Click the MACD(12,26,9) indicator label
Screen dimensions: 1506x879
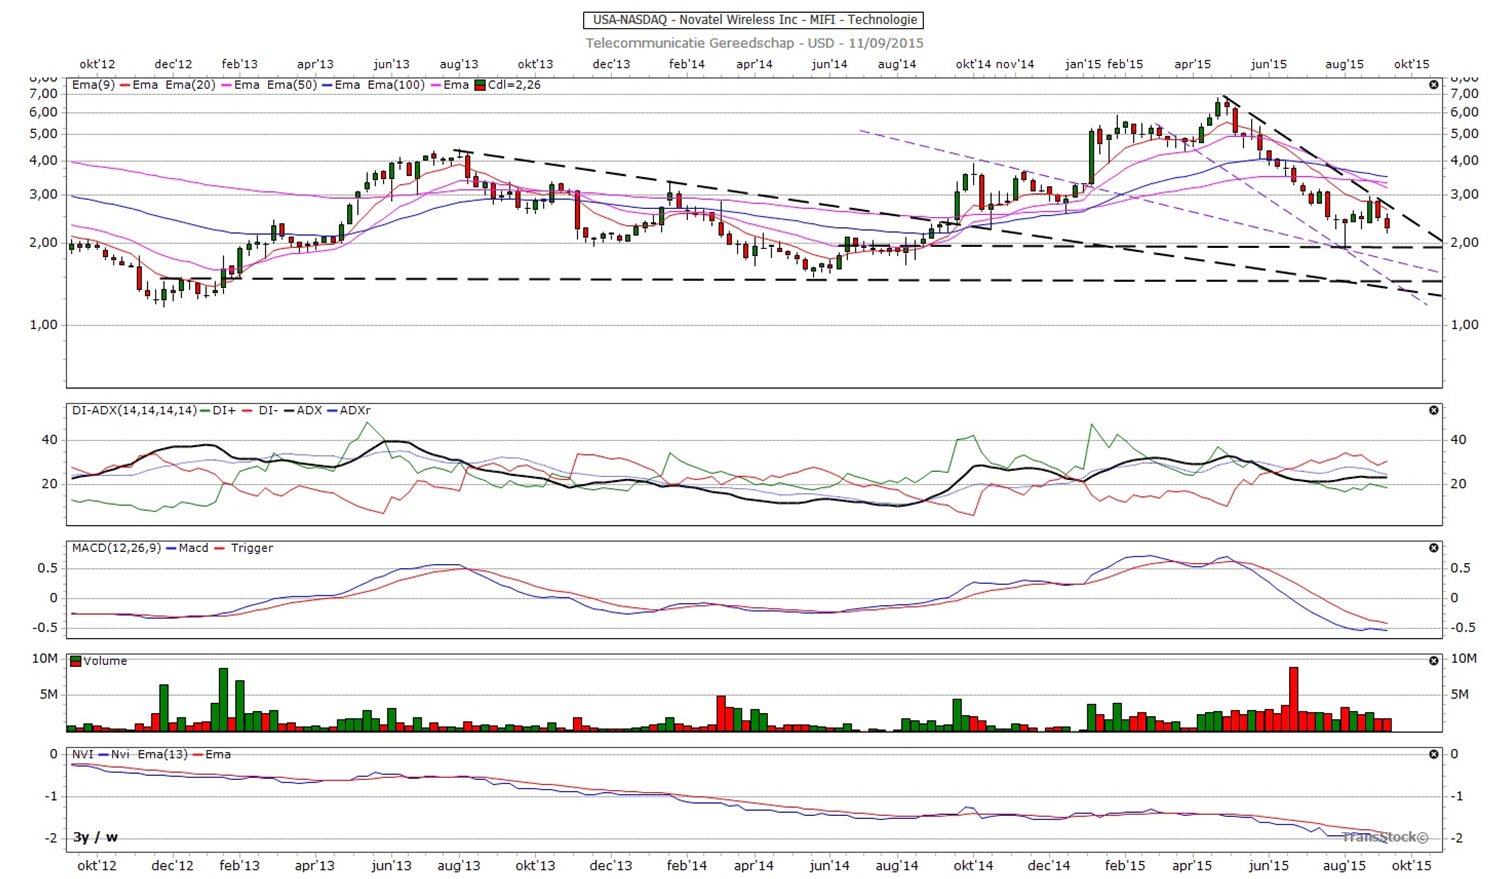[116, 548]
